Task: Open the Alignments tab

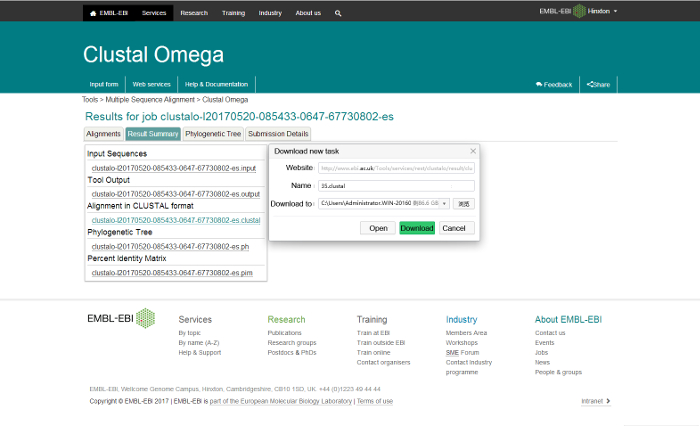Action: (103, 134)
